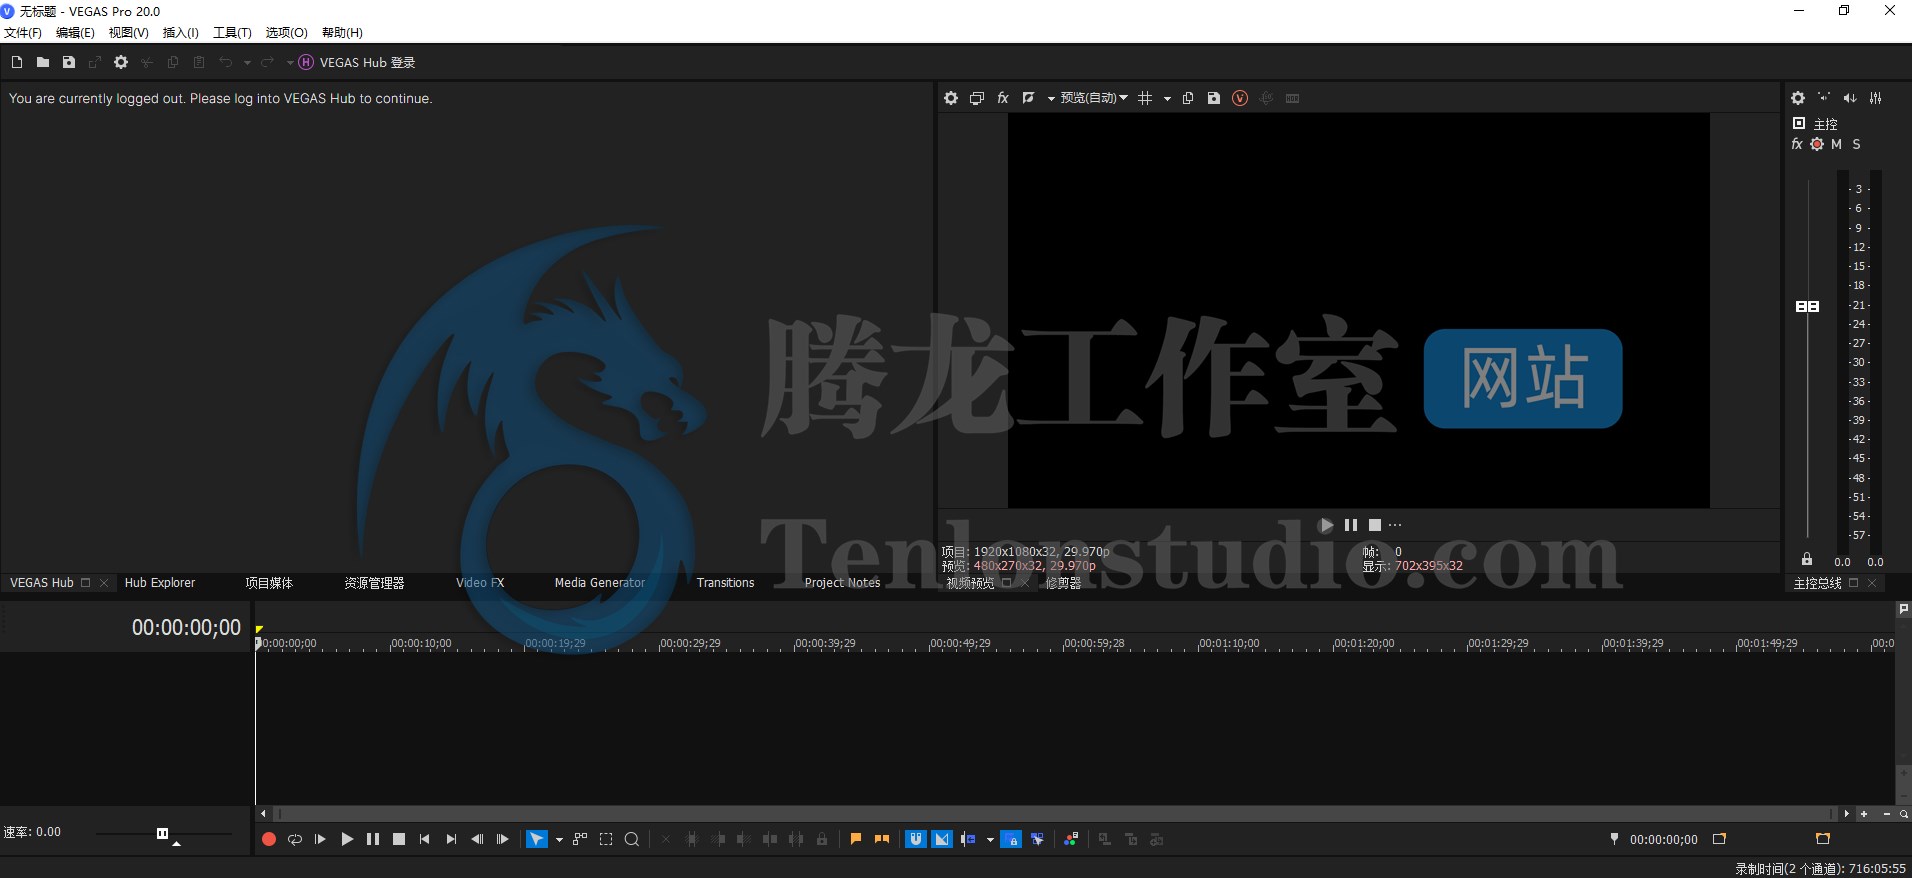Expand the edit tool dropdown arrow
Image resolution: width=1912 pixels, height=878 pixels.
[559, 839]
